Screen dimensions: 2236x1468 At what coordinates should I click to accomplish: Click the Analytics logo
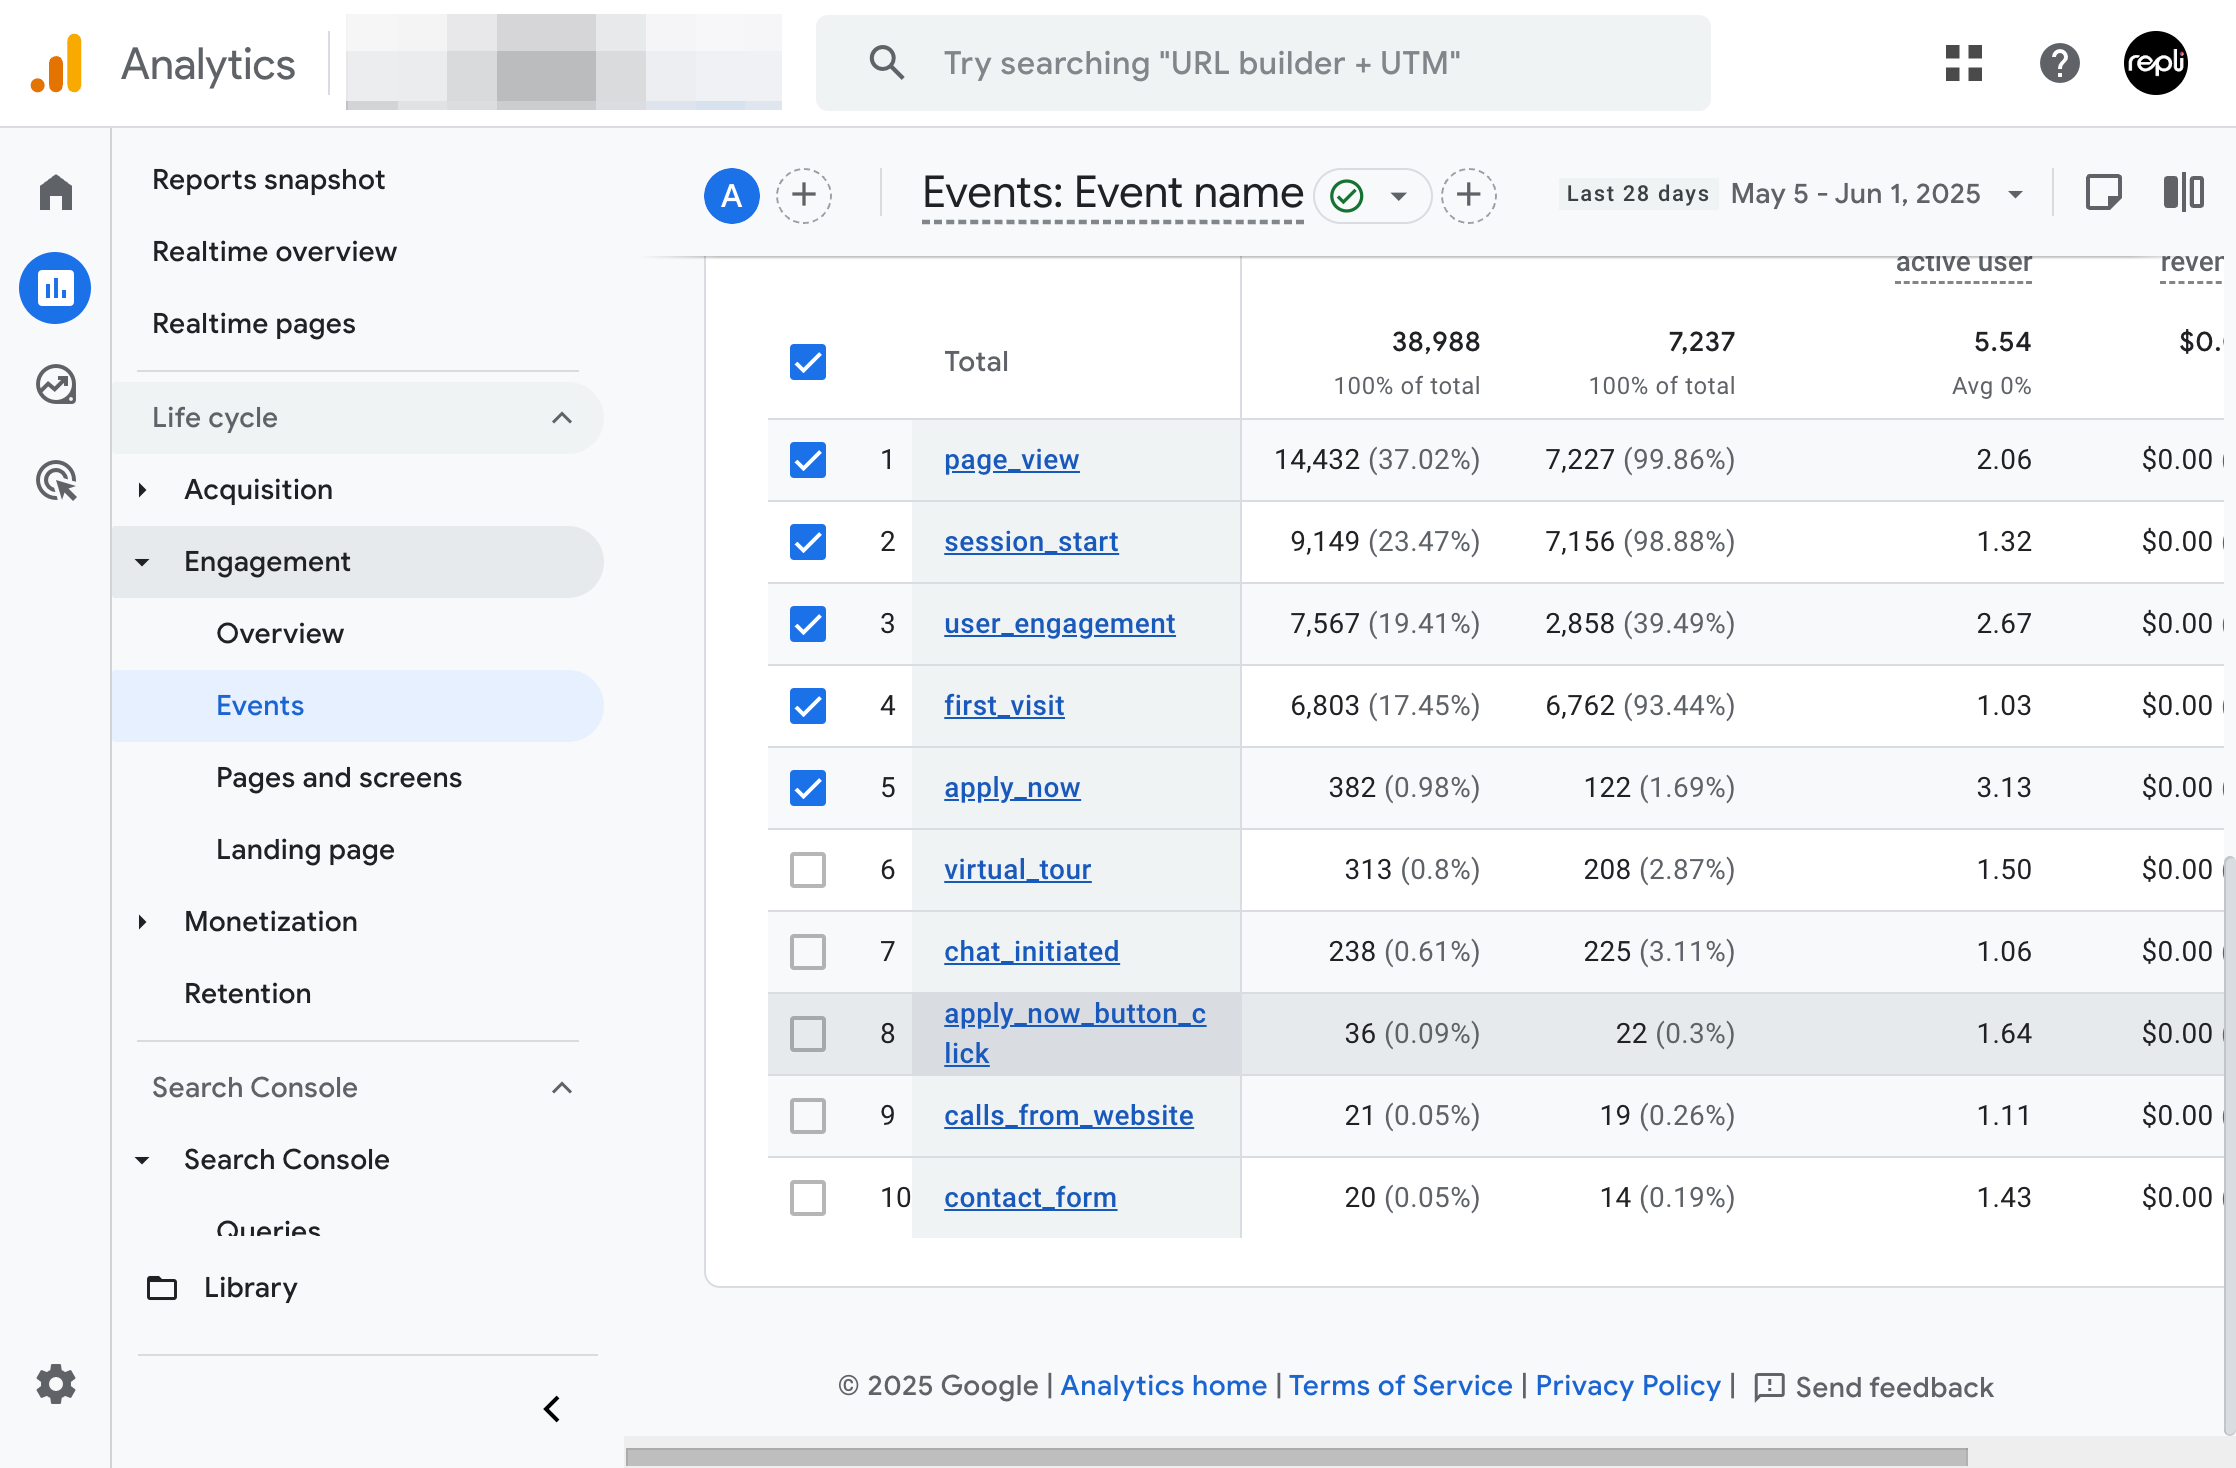point(56,63)
